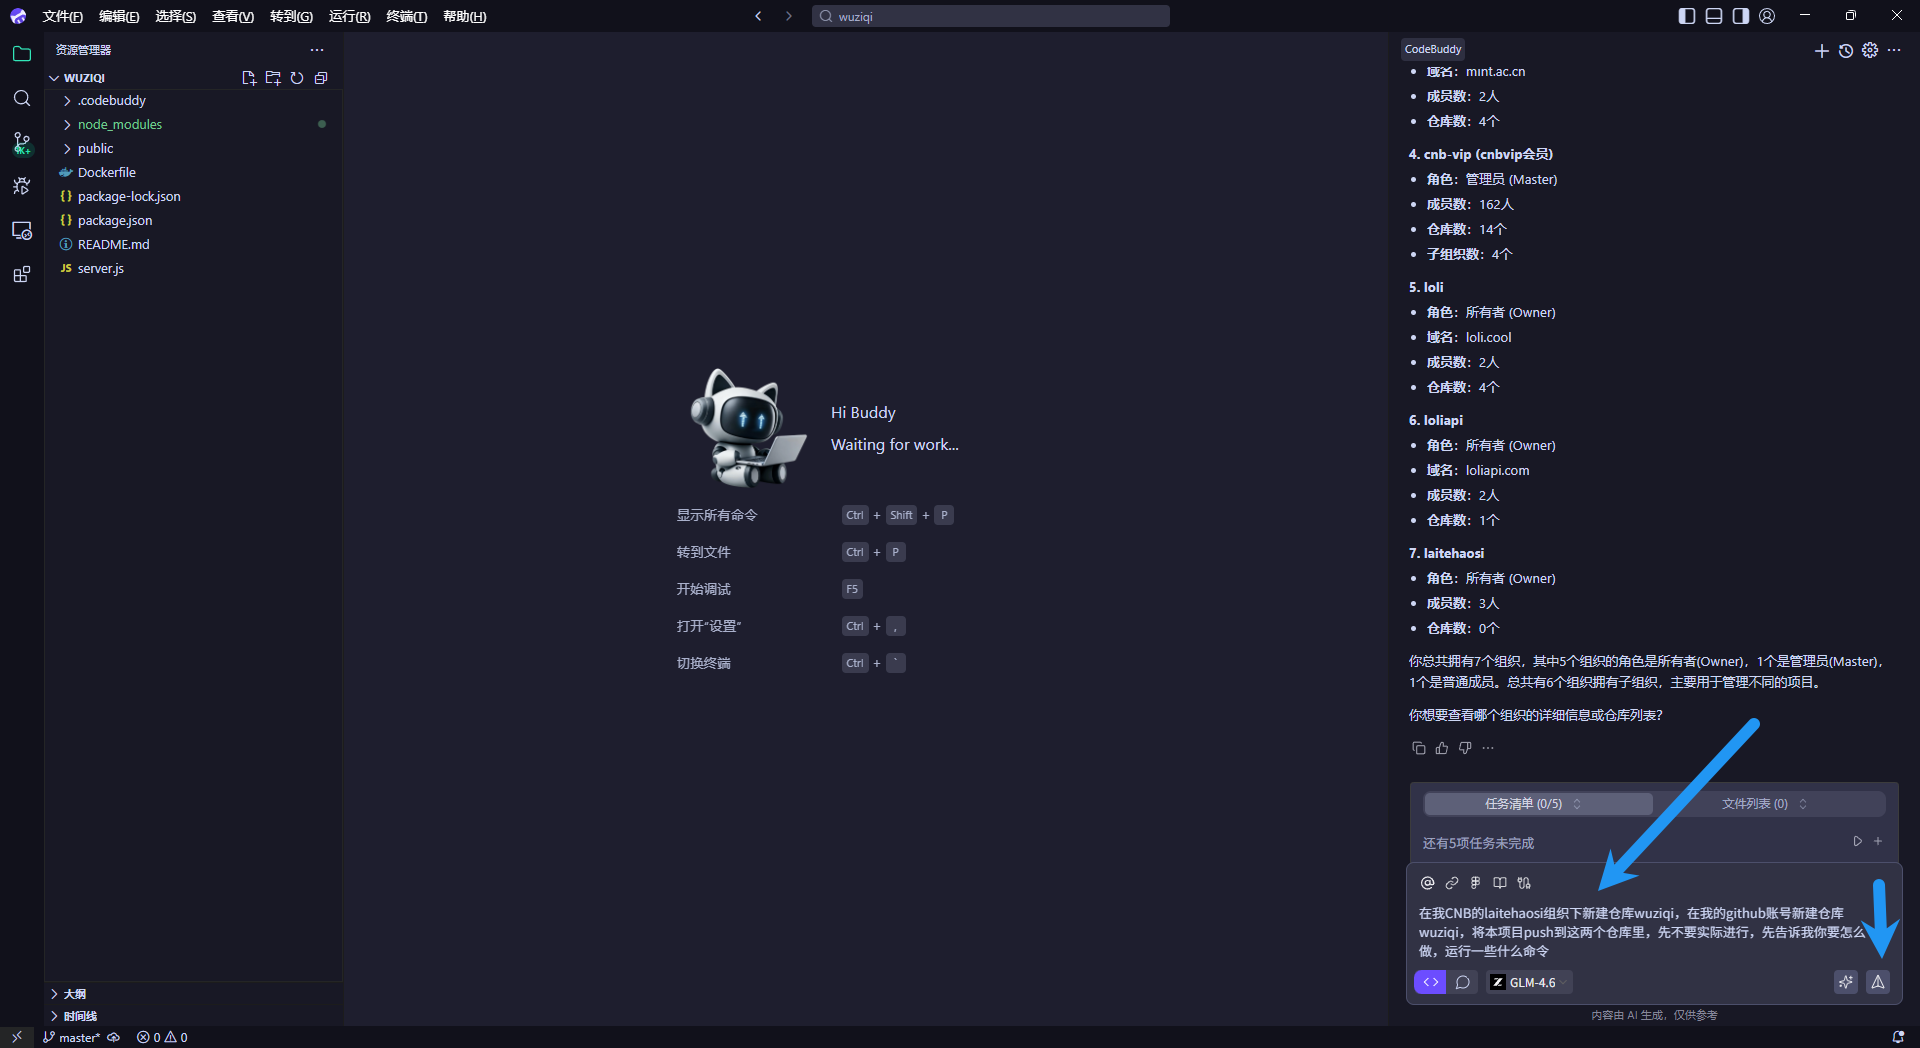Screen dimensions: 1920x1048
Task: Click the send message arrow button
Action: [1878, 982]
